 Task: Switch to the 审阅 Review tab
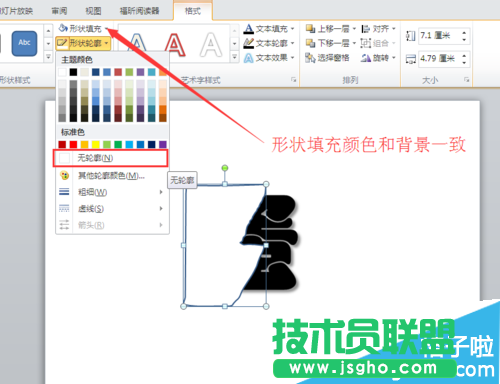click(59, 11)
